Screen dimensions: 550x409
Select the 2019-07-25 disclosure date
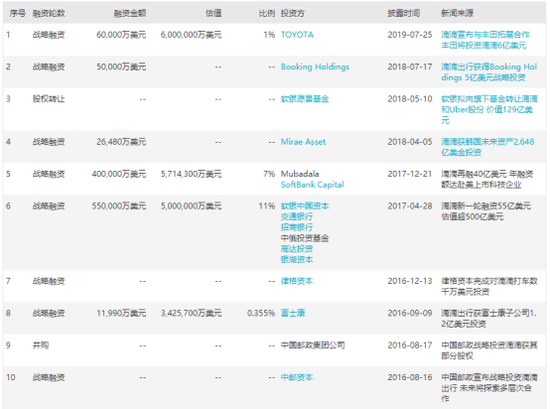point(410,35)
